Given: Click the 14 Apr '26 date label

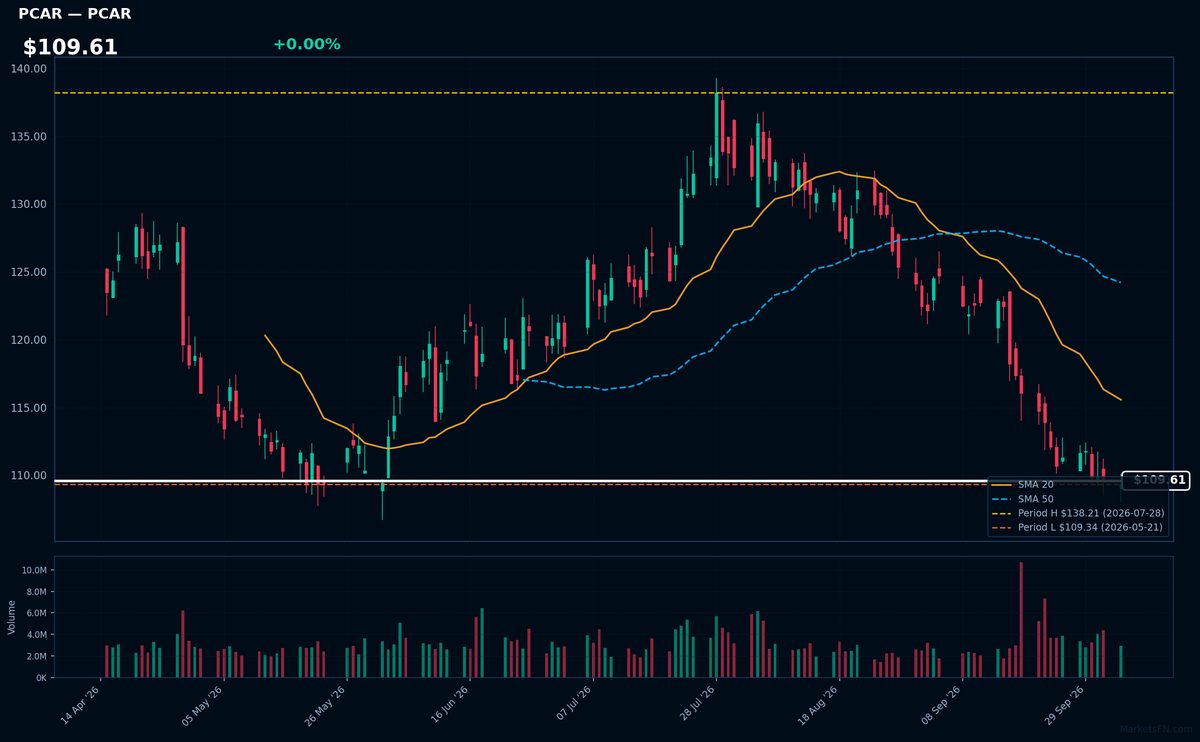Looking at the screenshot, I should [80, 706].
